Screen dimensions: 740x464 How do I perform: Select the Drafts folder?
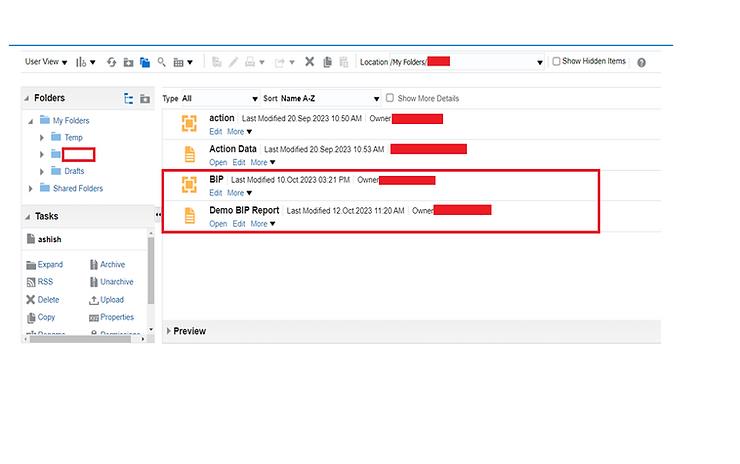74,171
